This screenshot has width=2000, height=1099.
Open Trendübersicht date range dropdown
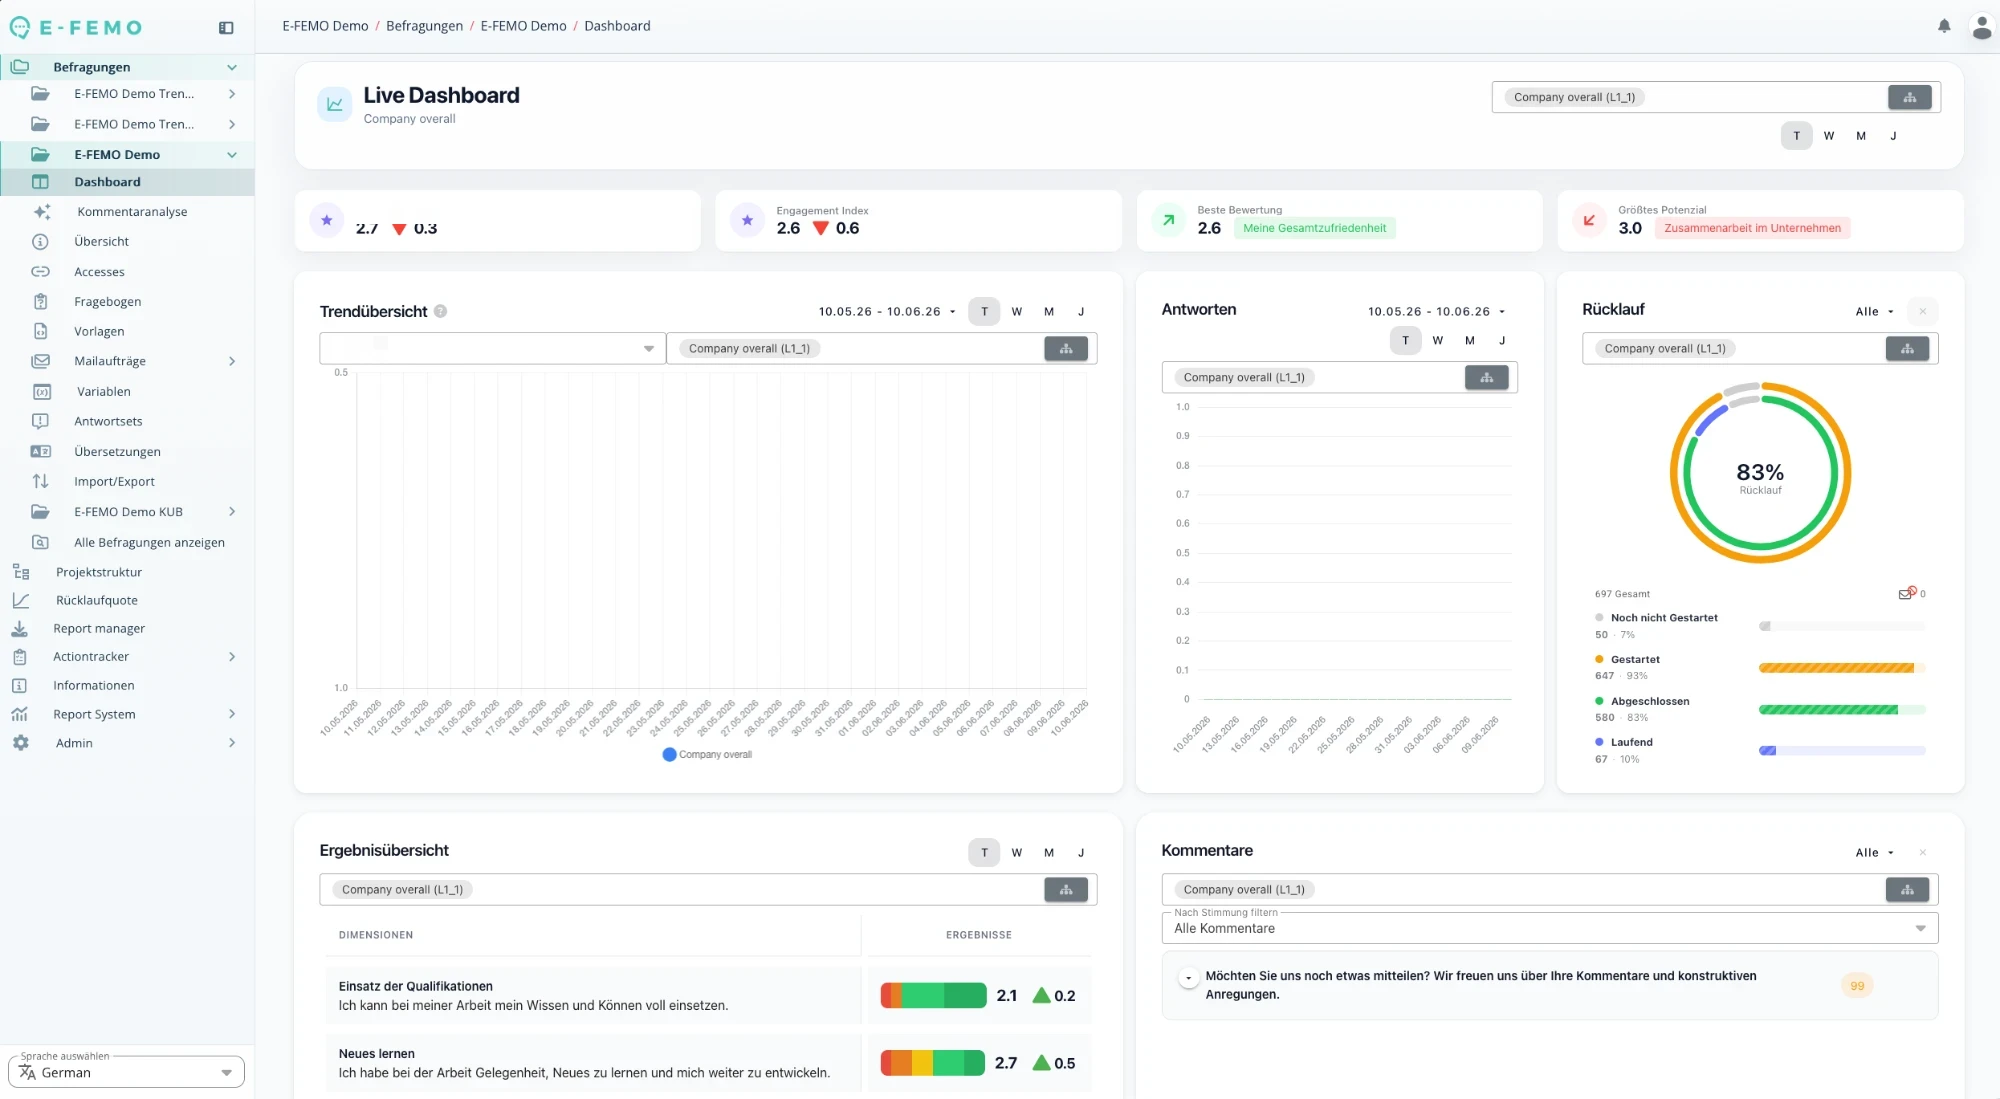pyautogui.click(x=887, y=311)
